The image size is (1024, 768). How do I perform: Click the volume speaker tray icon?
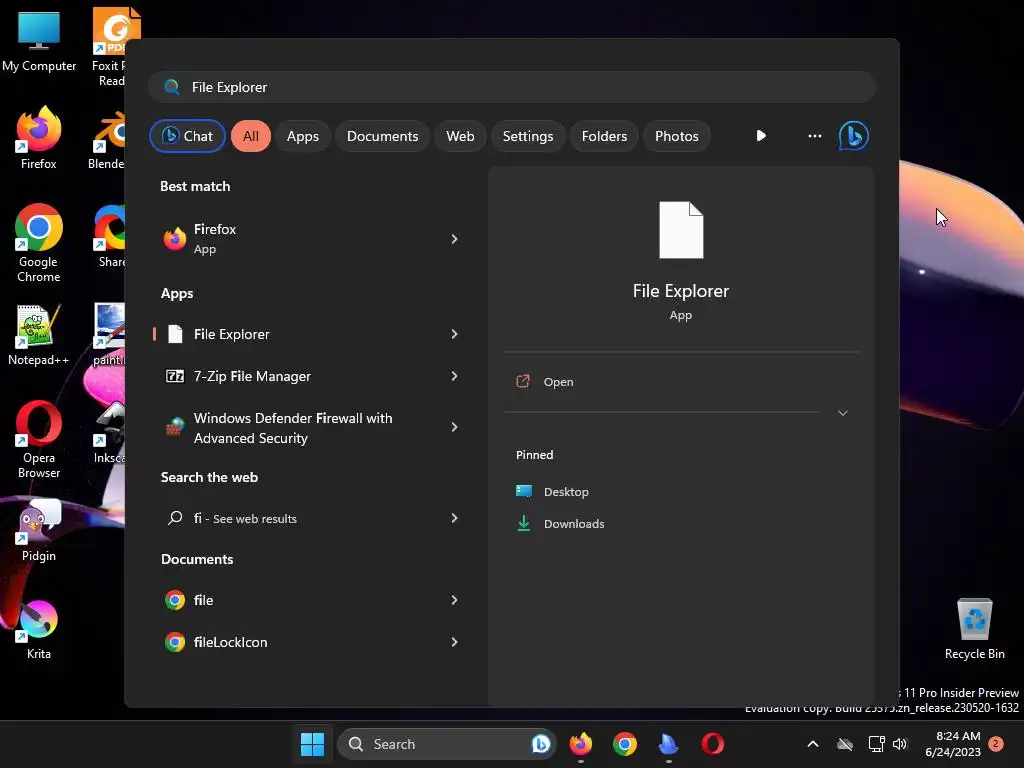pyautogui.click(x=900, y=744)
